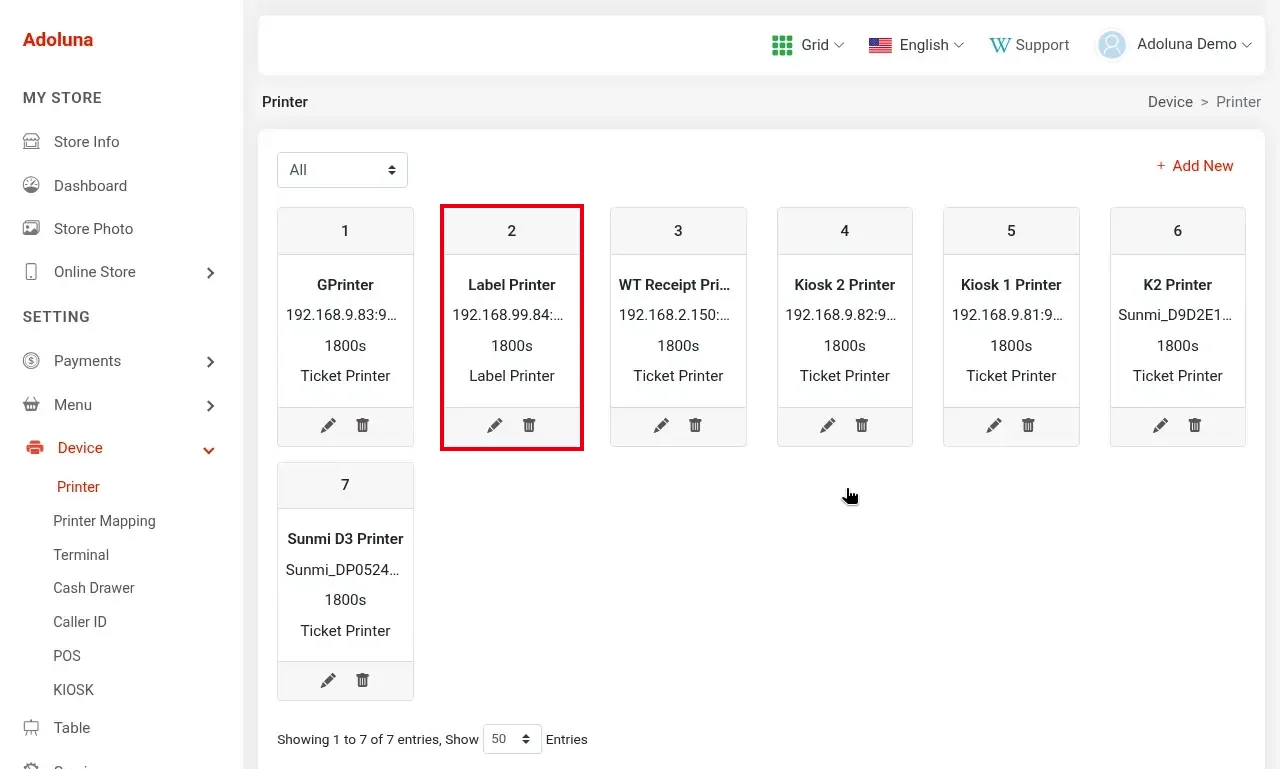Image resolution: width=1280 pixels, height=769 pixels.
Task: Click the Dashboard gauge icon
Action: coord(31,185)
